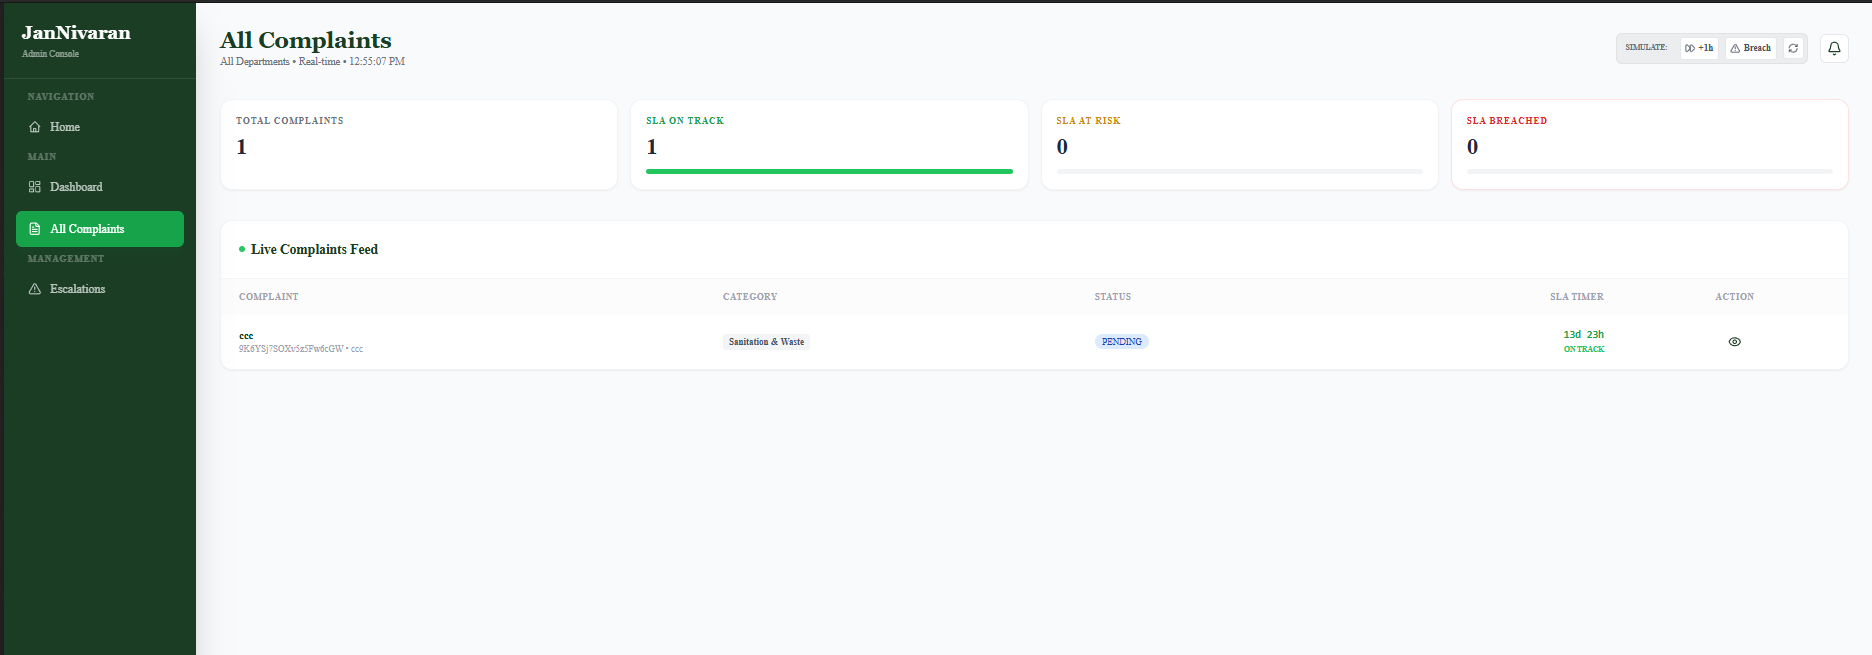
Task: Select the Sanitation & Waste category tag
Action: [766, 342]
